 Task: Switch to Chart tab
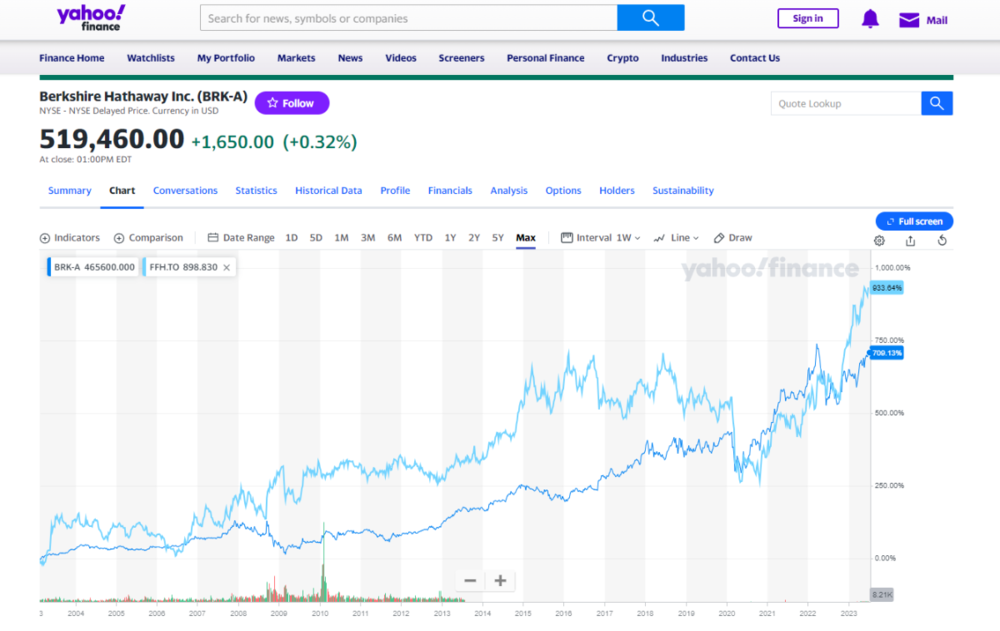122,190
